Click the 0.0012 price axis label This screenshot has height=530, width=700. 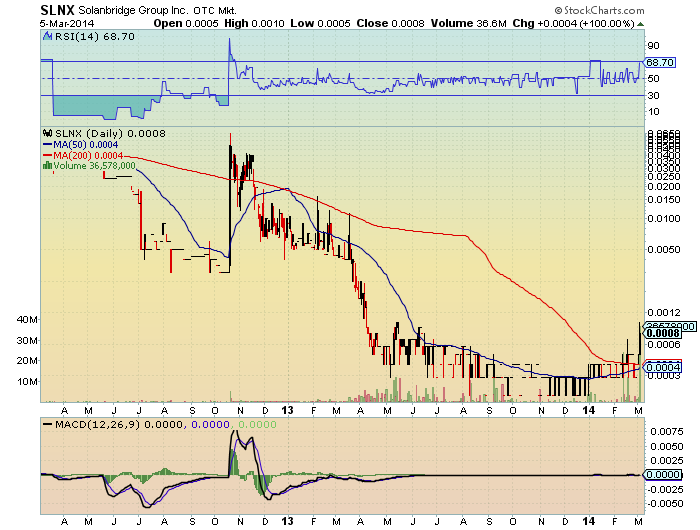pyautogui.click(x=664, y=313)
